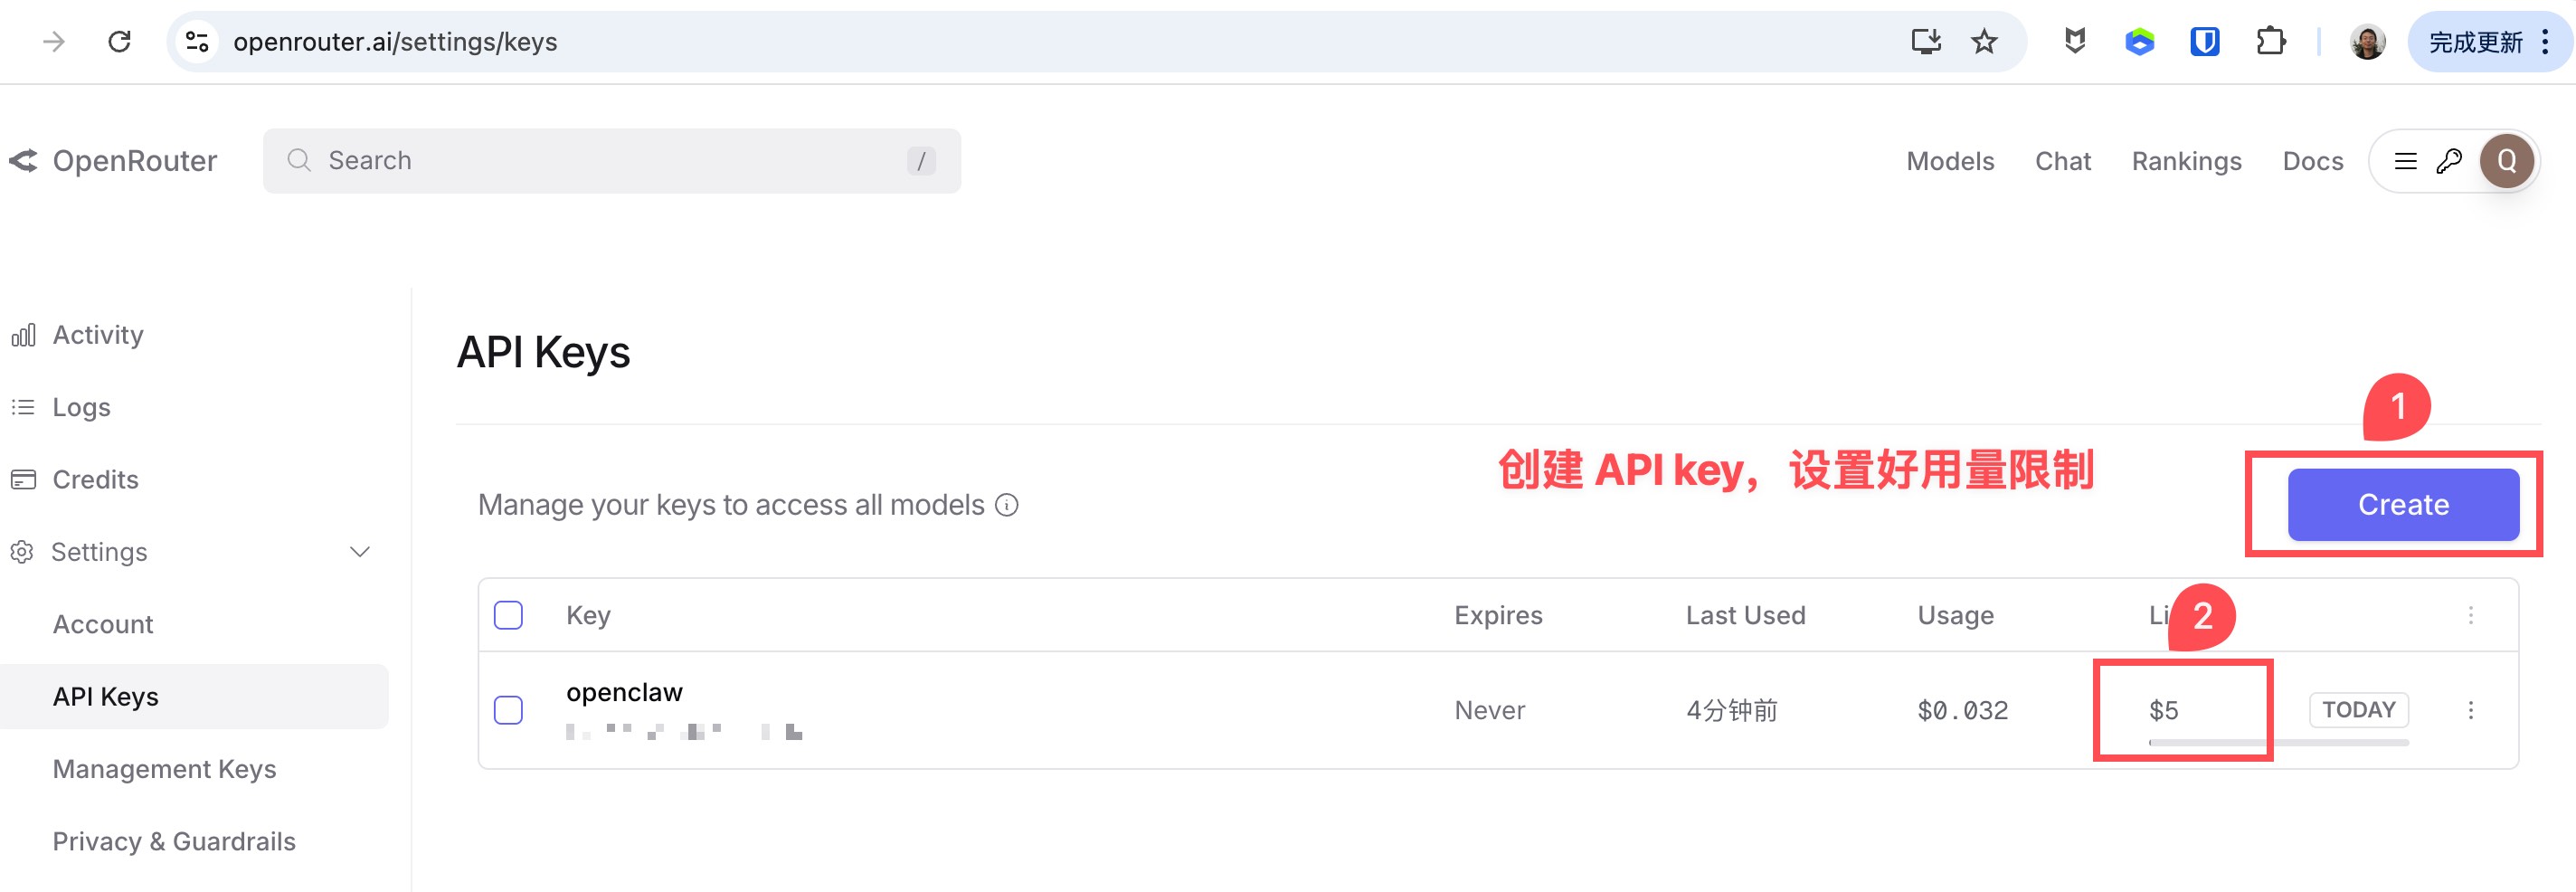The width and height of the screenshot is (2576, 892).
Task: Open the browser extensions puzzle icon
Action: (2270, 42)
